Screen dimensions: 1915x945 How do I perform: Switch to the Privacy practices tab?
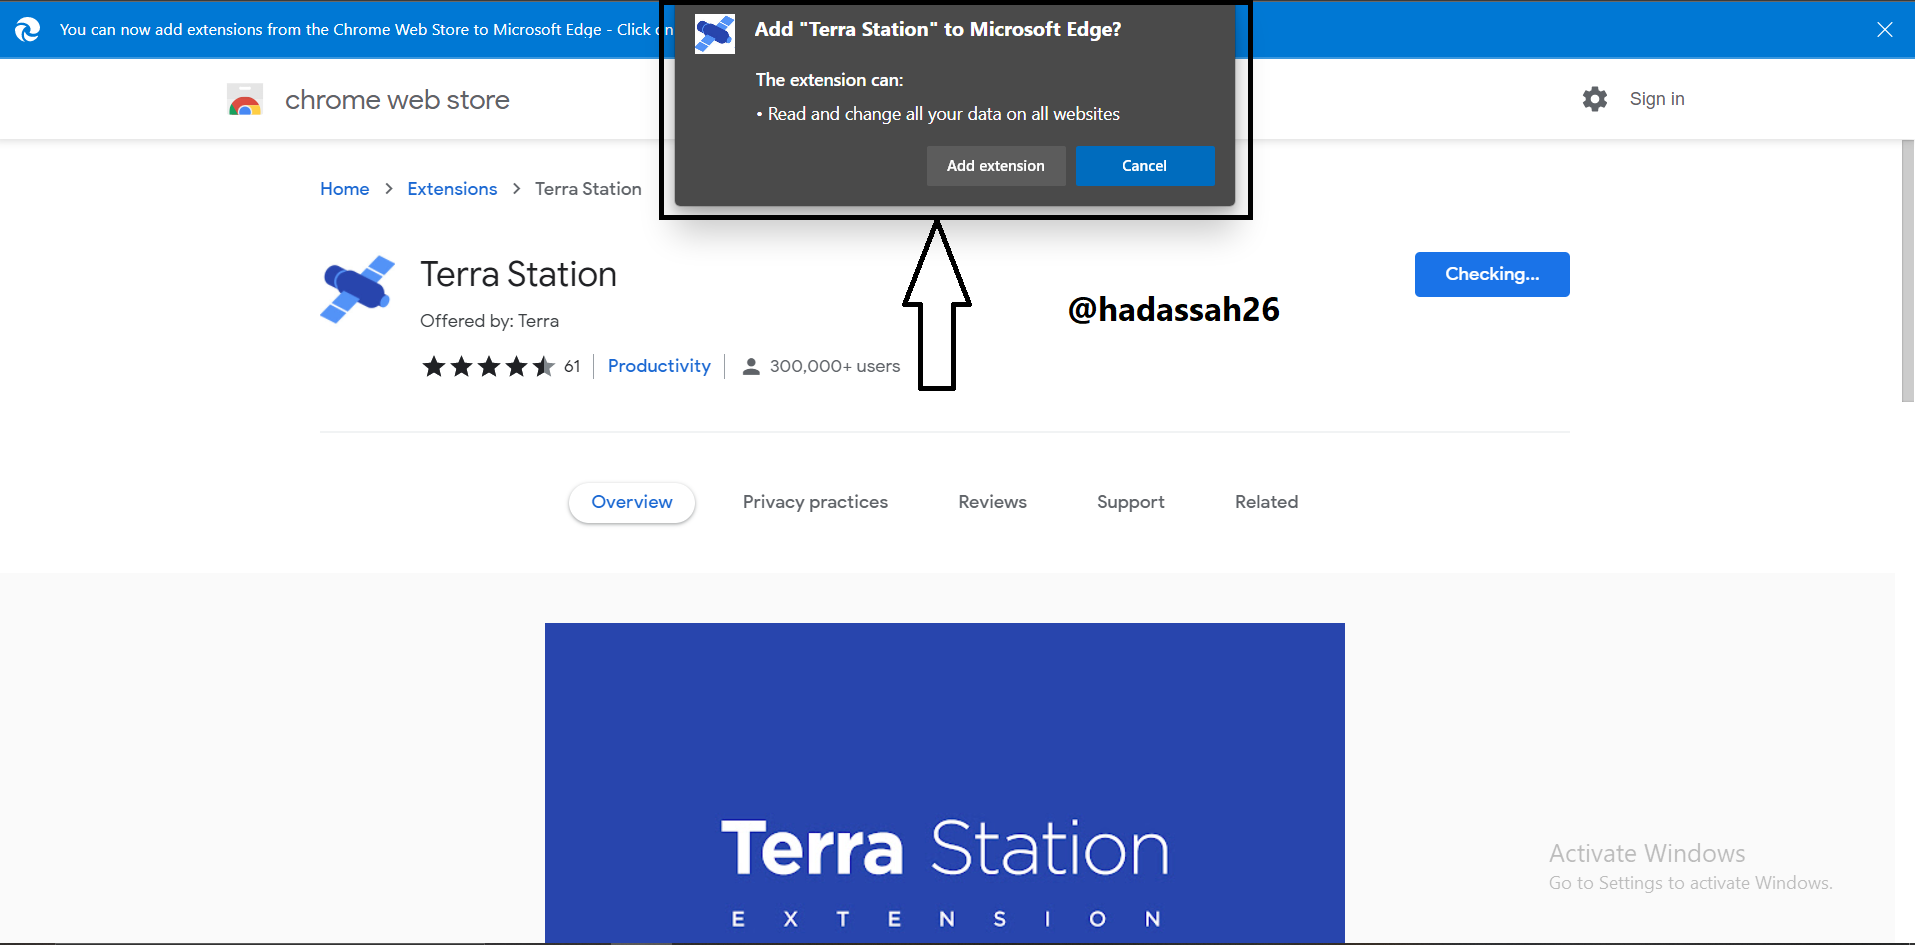point(815,502)
